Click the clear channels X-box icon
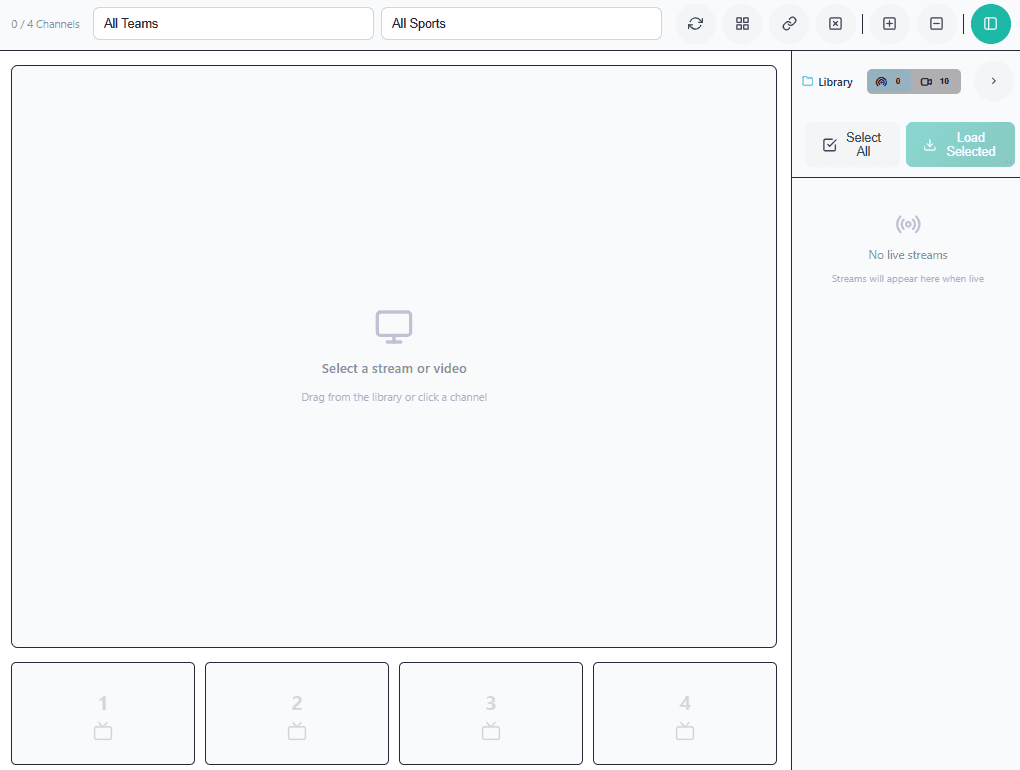Image resolution: width=1020 pixels, height=770 pixels. 836,24
